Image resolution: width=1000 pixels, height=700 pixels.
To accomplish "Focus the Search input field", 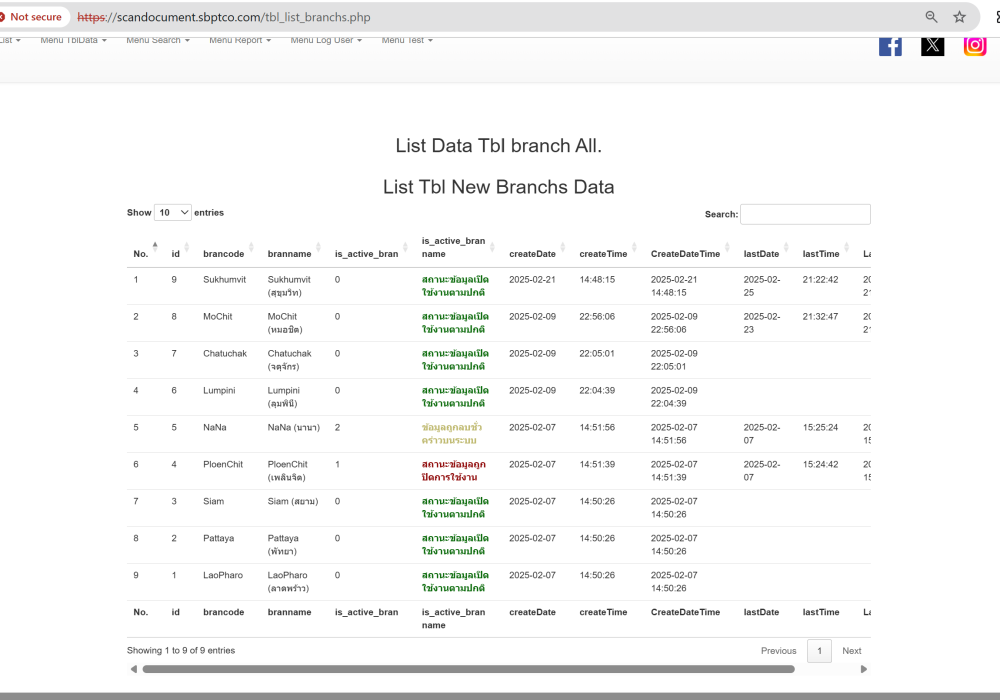I will (x=805, y=214).
